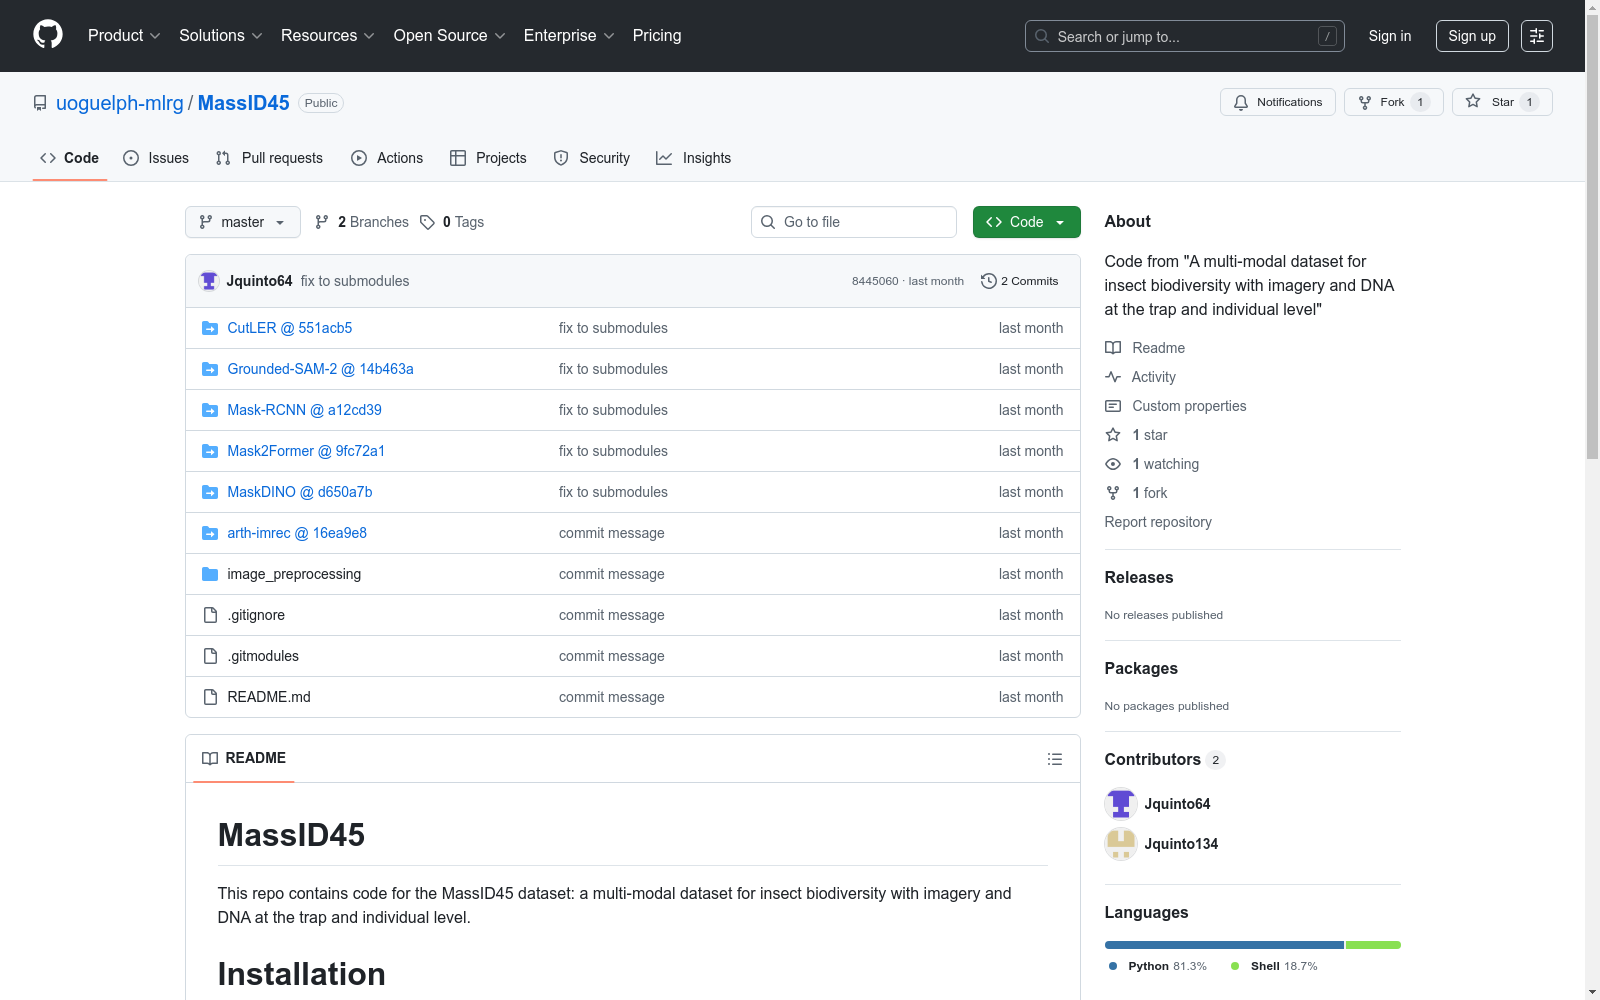View the 2 Branches link
Viewport: 1600px width, 1000px height.
pyautogui.click(x=362, y=222)
